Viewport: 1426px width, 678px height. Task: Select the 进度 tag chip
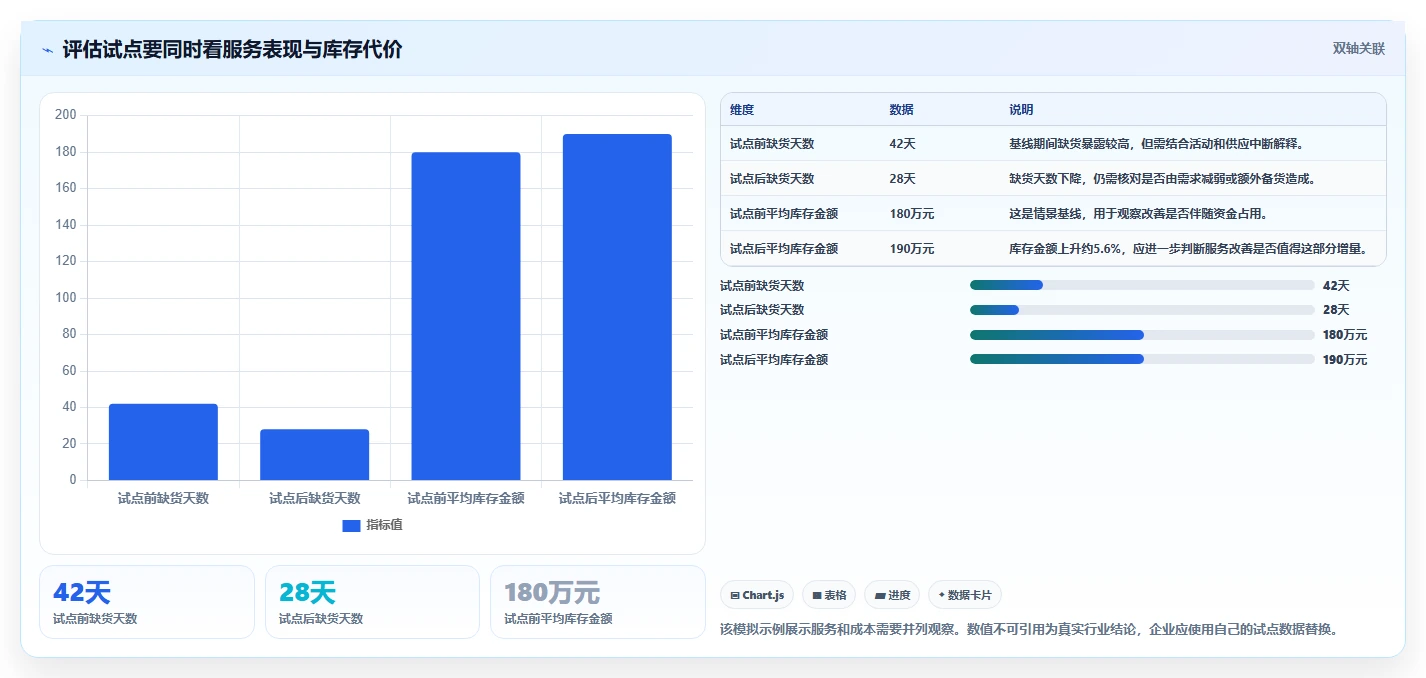[892, 595]
